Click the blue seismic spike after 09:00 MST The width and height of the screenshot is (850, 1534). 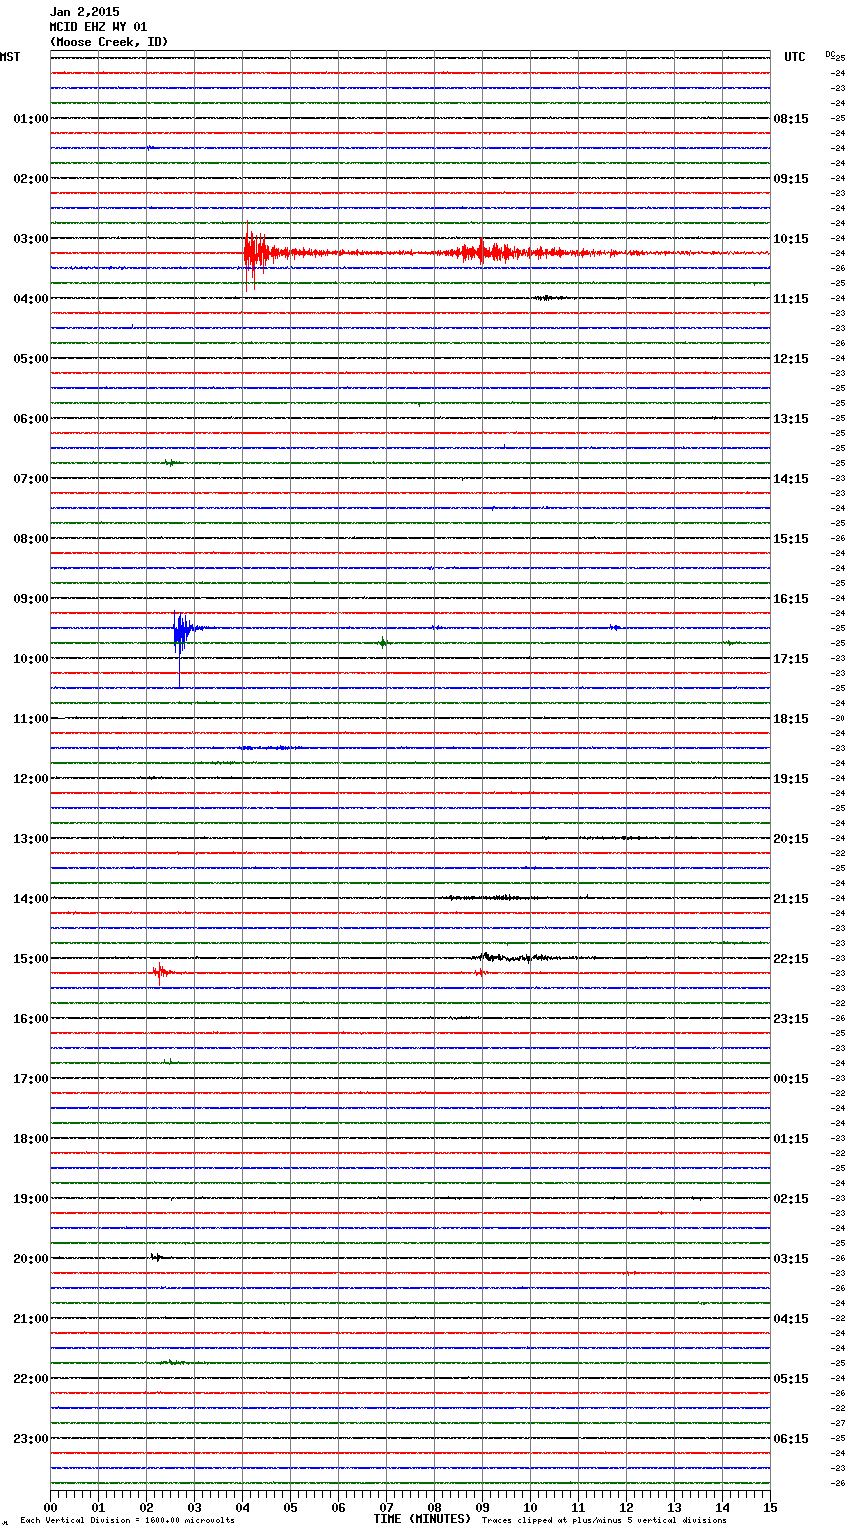tap(181, 629)
